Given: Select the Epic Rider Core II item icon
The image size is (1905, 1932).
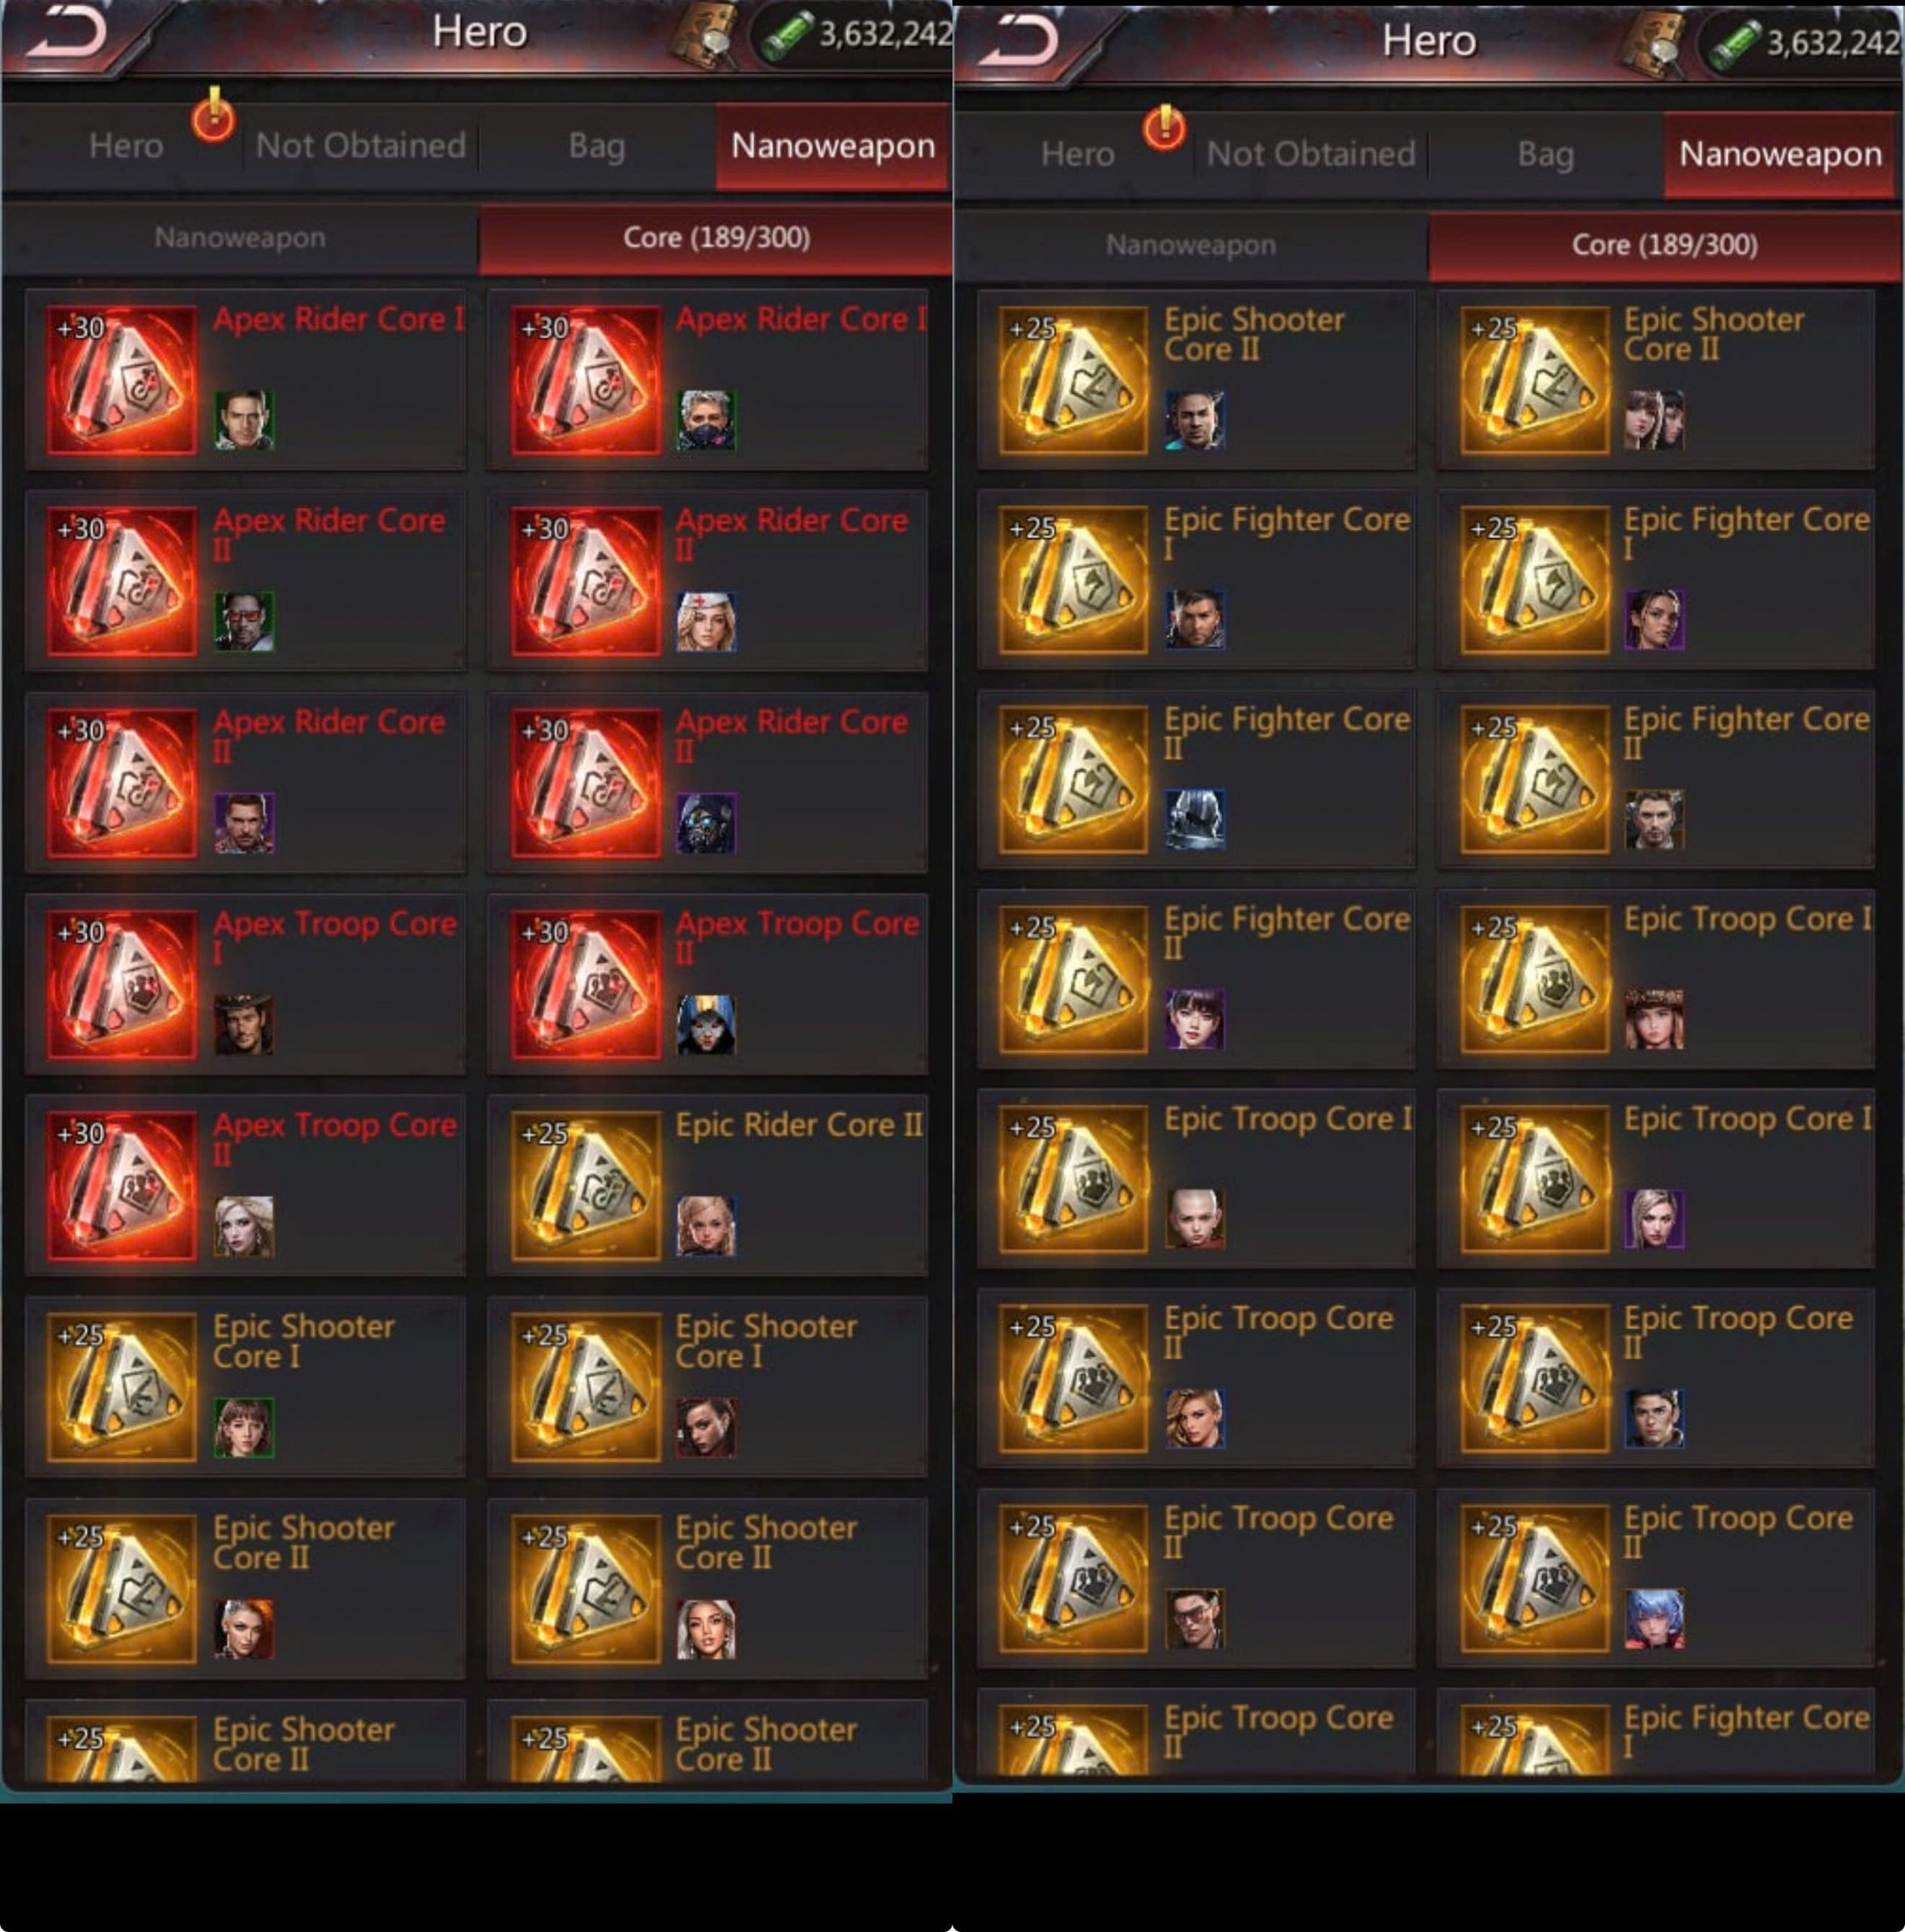Looking at the screenshot, I should 586,1186.
